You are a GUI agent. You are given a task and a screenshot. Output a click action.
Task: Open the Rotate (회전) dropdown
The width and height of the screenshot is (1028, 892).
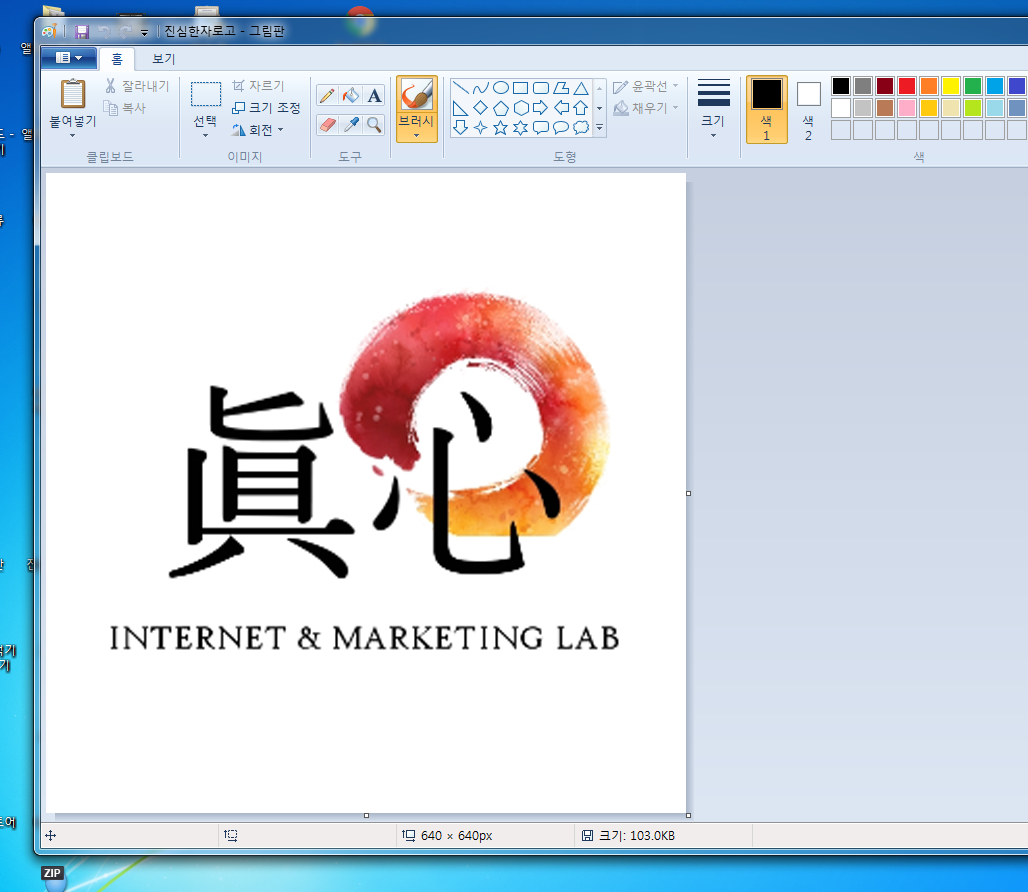(258, 130)
